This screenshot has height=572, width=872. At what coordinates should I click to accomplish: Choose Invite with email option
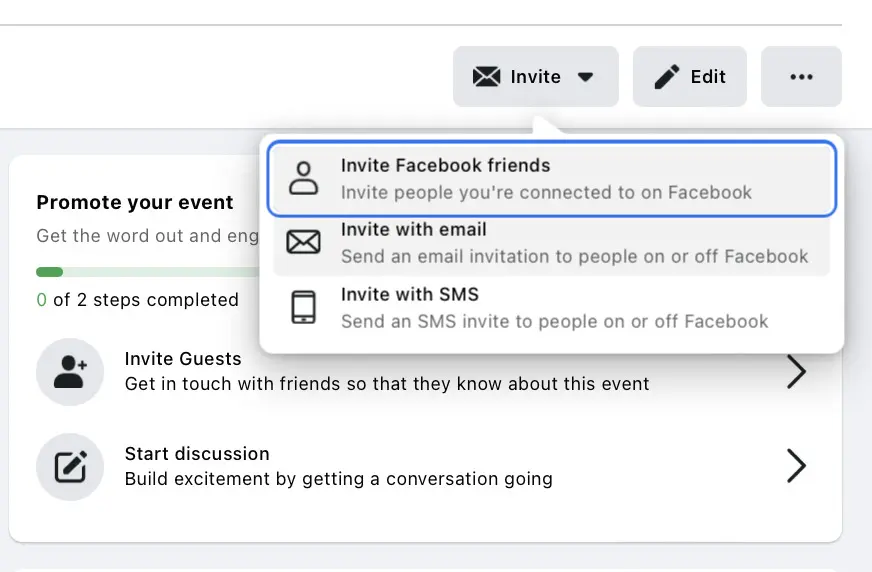(x=552, y=243)
